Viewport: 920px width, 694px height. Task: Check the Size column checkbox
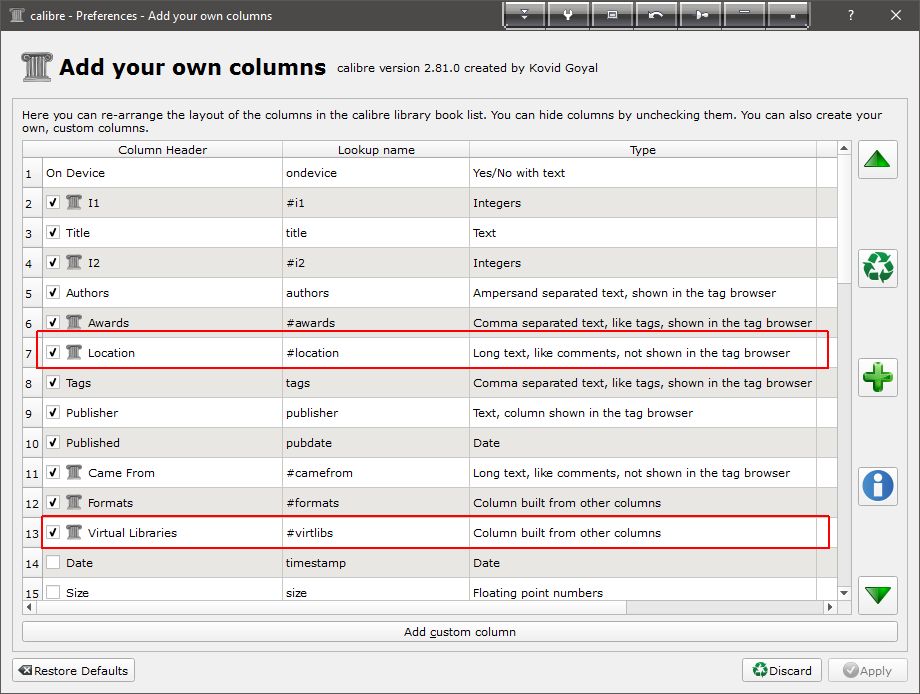(x=53, y=592)
